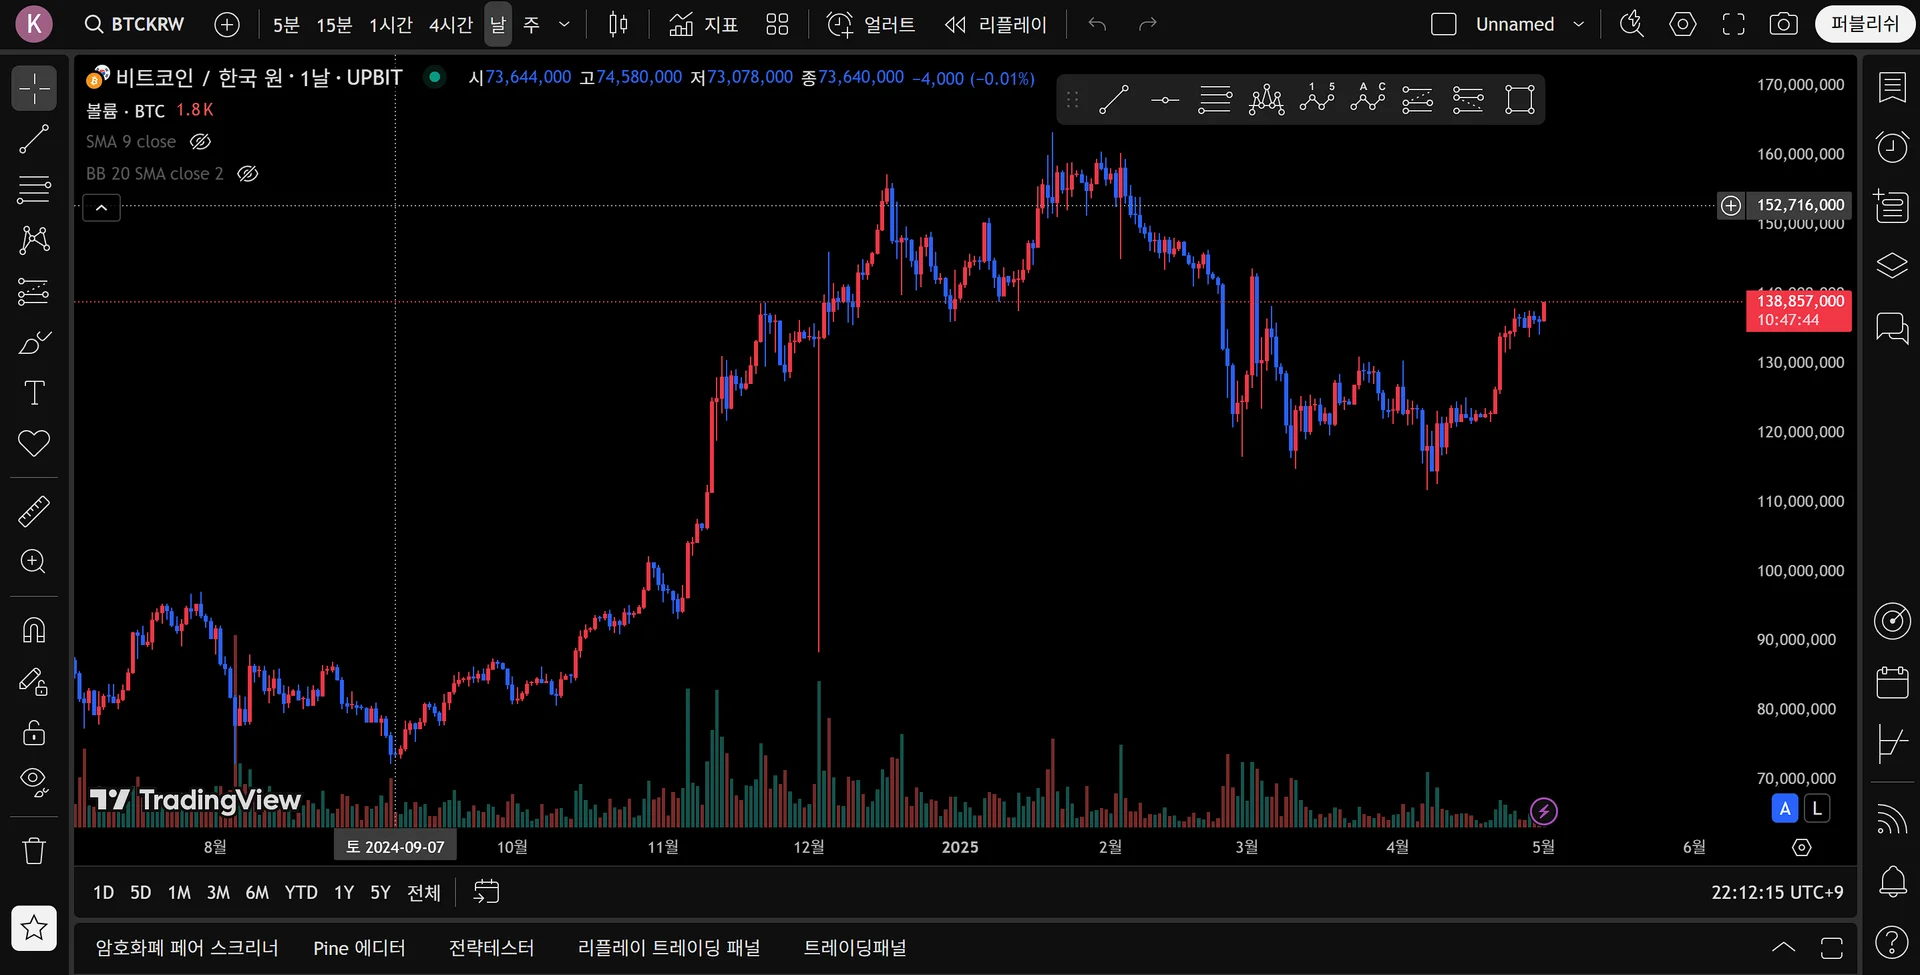Open the BTCKRW symbol search
This screenshot has height=975, width=1920.
[134, 24]
